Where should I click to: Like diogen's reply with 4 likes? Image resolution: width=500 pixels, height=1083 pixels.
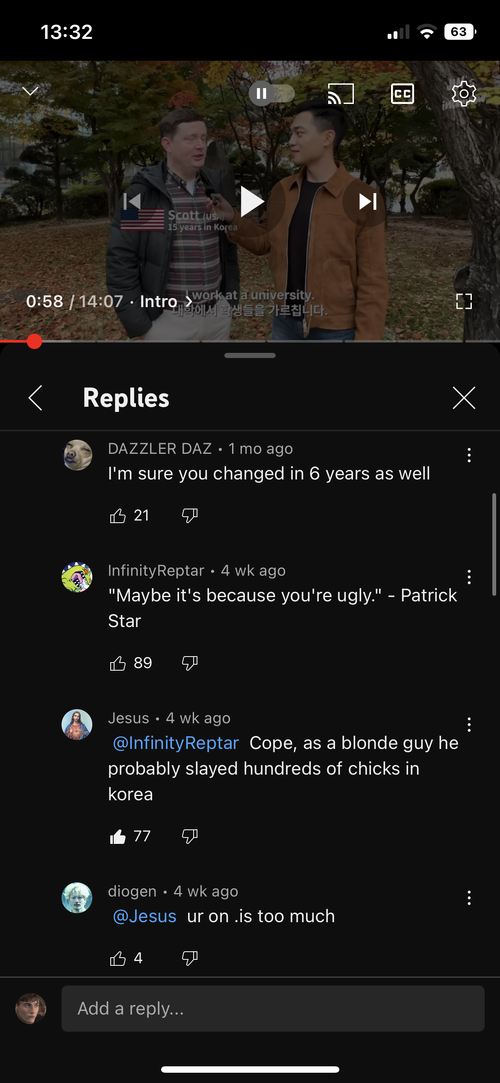click(118, 958)
